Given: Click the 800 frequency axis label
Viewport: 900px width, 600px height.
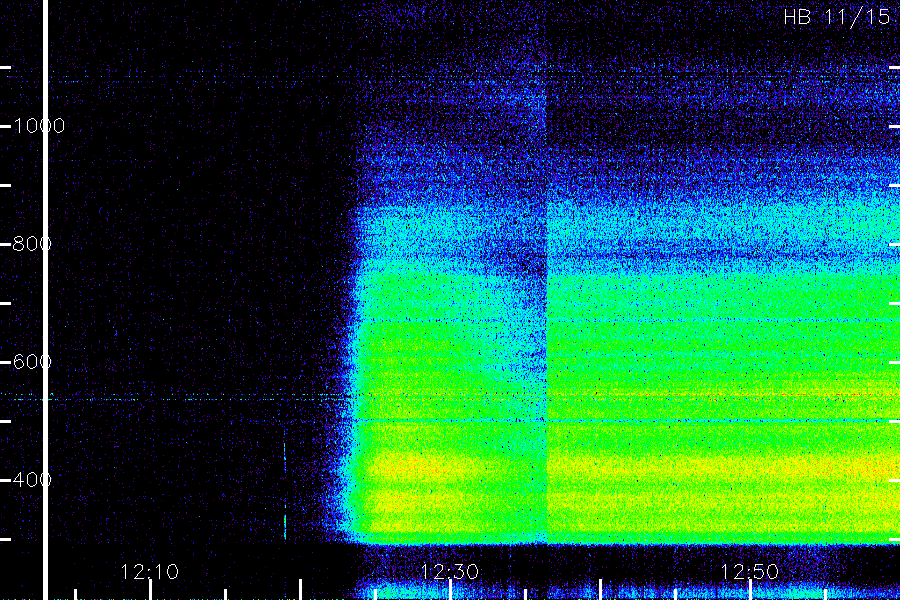Looking at the screenshot, I should [x=32, y=243].
